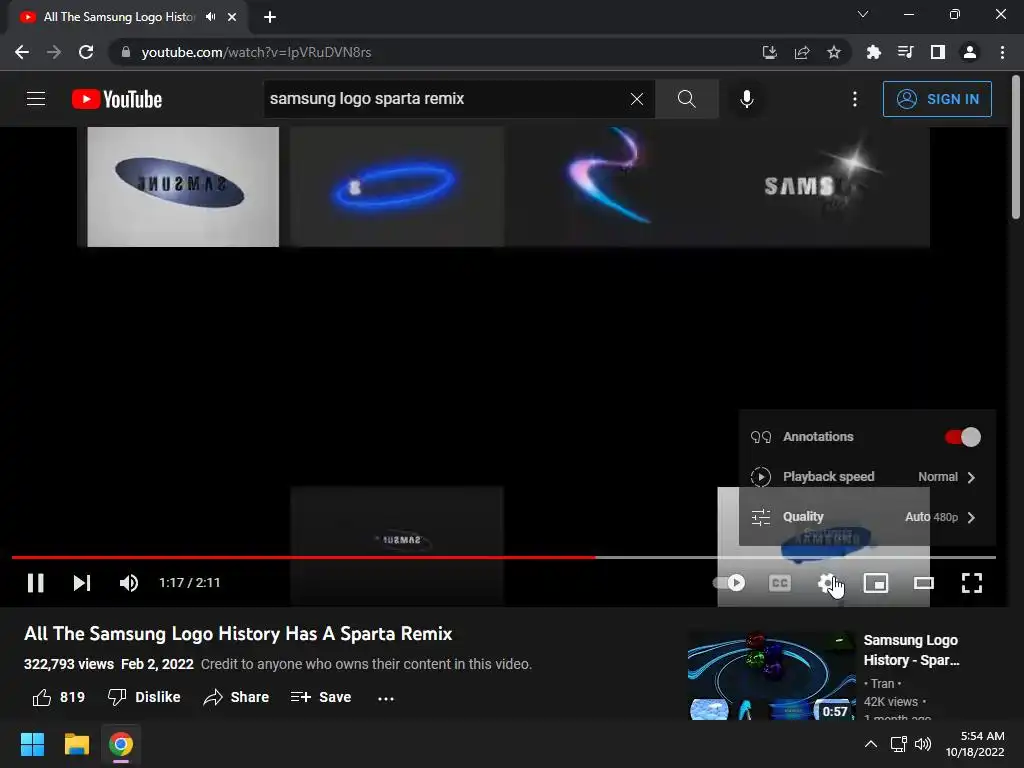Reload the page
Image resolution: width=1024 pixels, height=768 pixels.
86,52
